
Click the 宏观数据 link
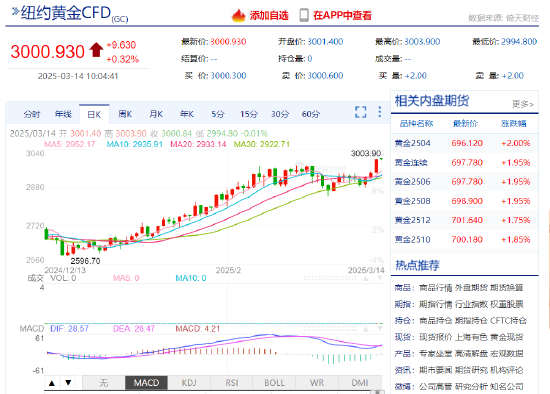coord(507,354)
